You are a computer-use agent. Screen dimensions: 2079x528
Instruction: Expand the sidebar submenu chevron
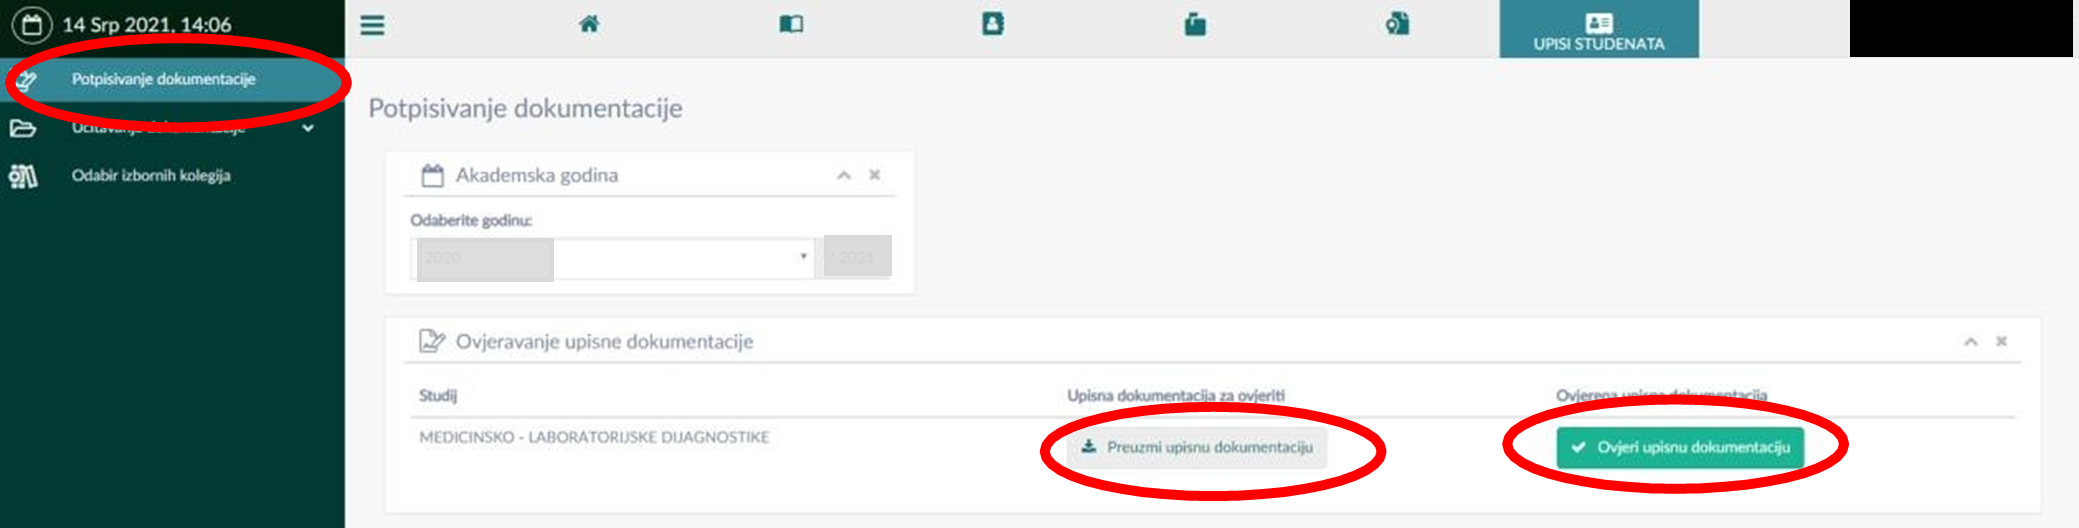coord(308,128)
